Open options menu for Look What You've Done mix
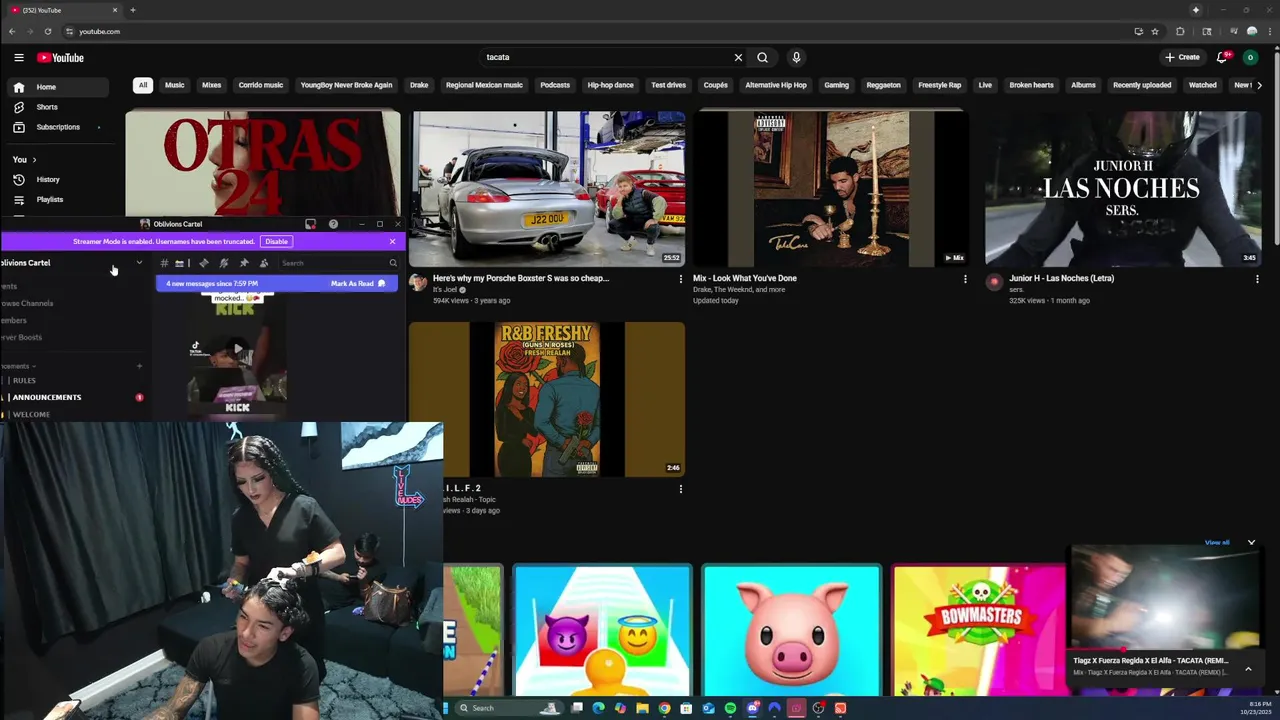This screenshot has height=720, width=1280. point(965,279)
